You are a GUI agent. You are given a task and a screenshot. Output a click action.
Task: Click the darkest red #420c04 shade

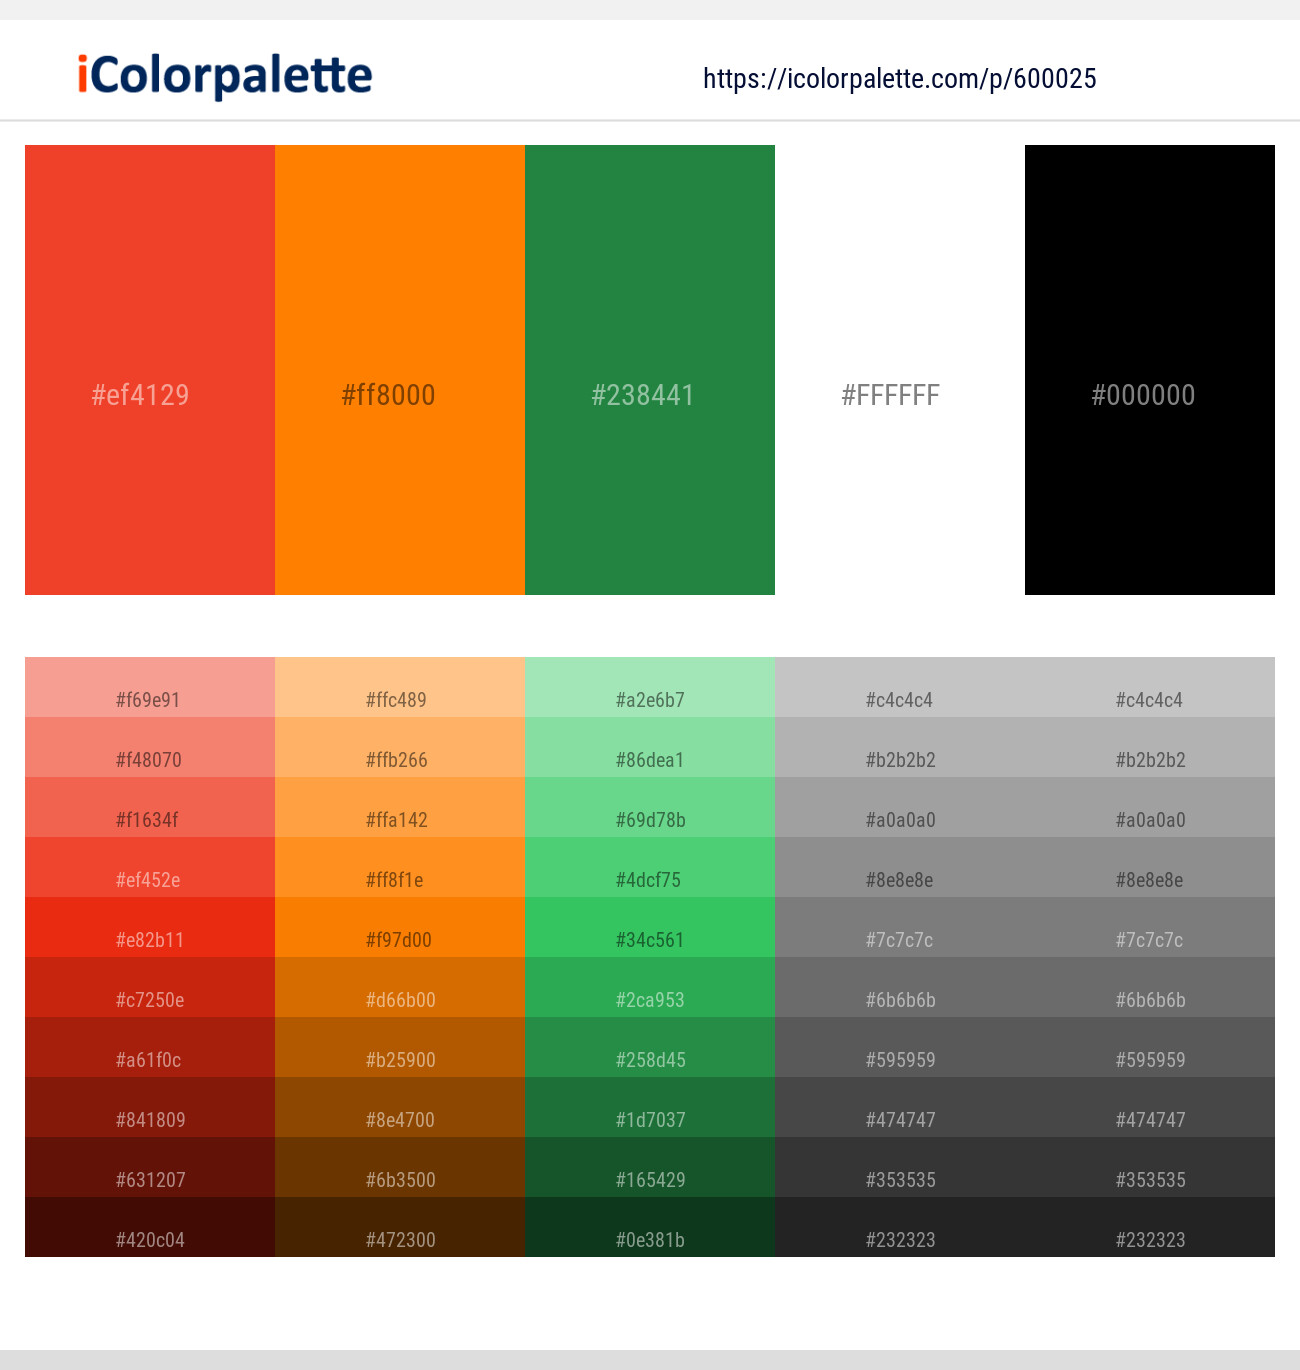pyautogui.click(x=150, y=1228)
